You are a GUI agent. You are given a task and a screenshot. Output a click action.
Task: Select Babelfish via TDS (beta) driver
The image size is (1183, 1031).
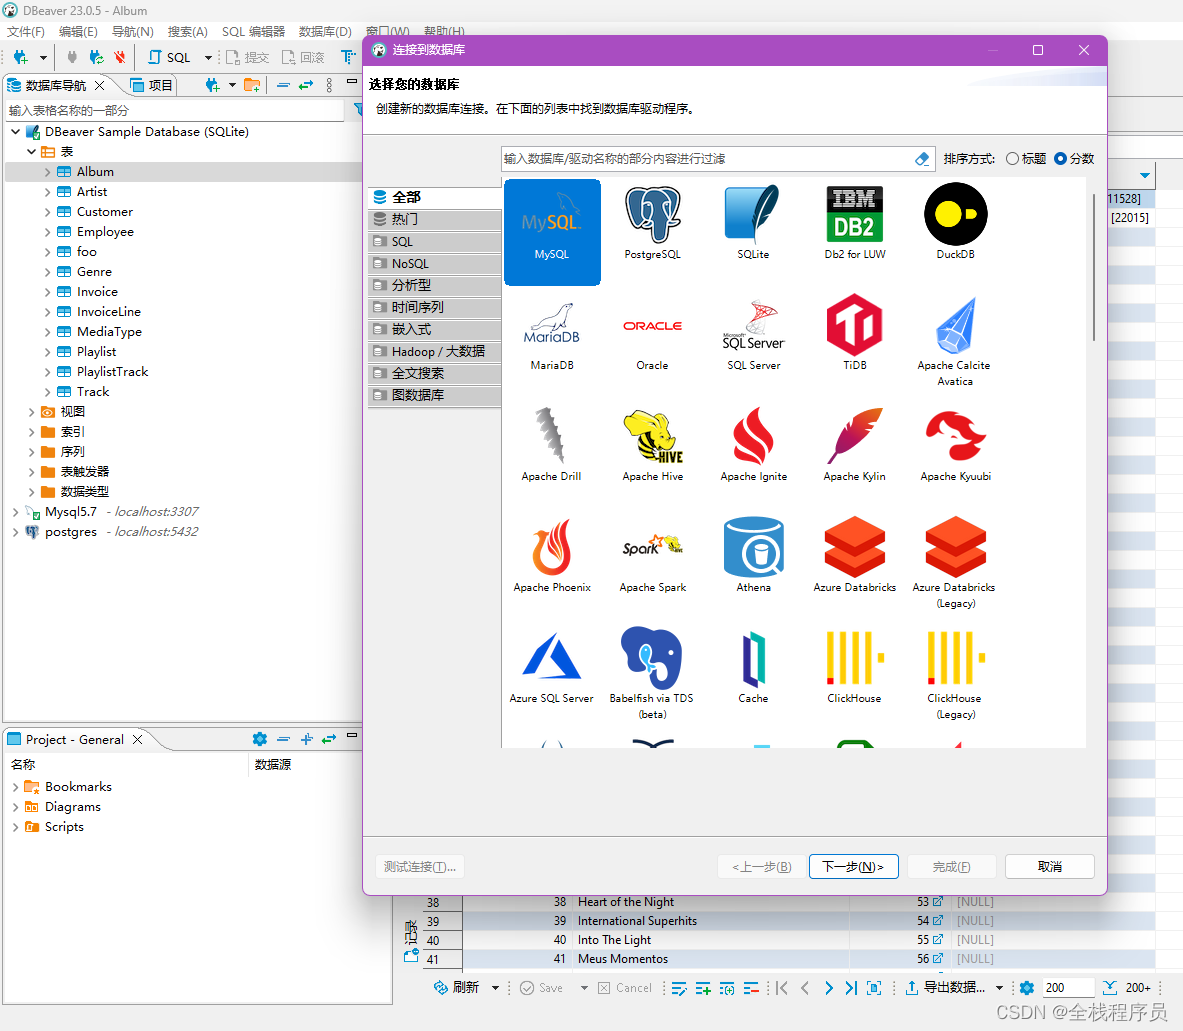tap(652, 673)
